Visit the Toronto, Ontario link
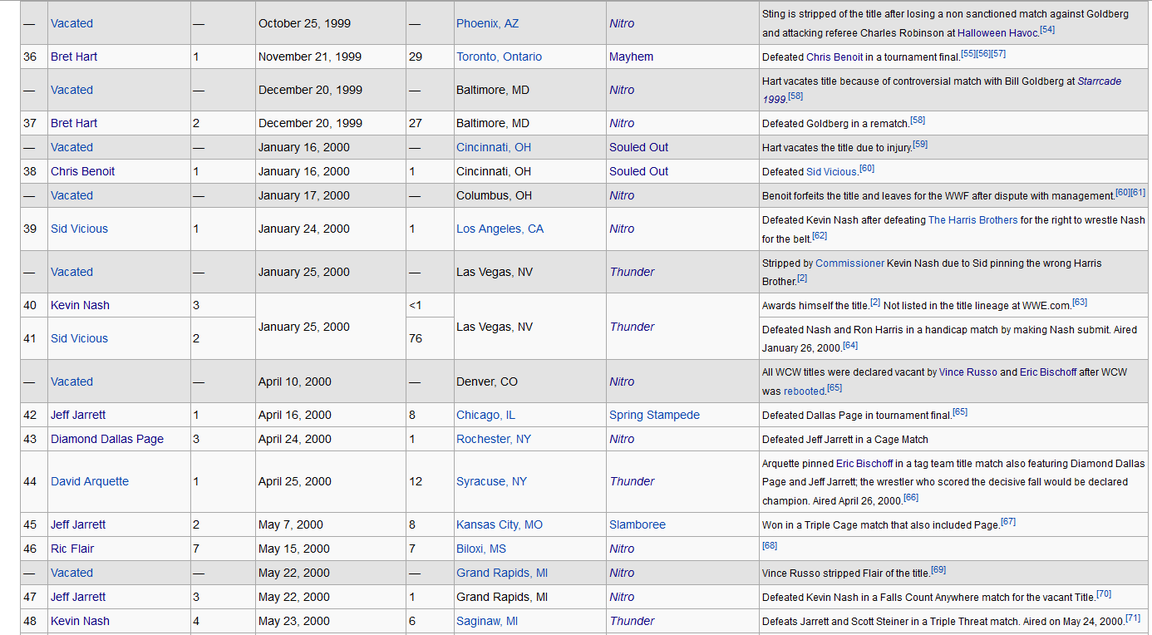This screenshot has height=635, width=1152. [499, 57]
